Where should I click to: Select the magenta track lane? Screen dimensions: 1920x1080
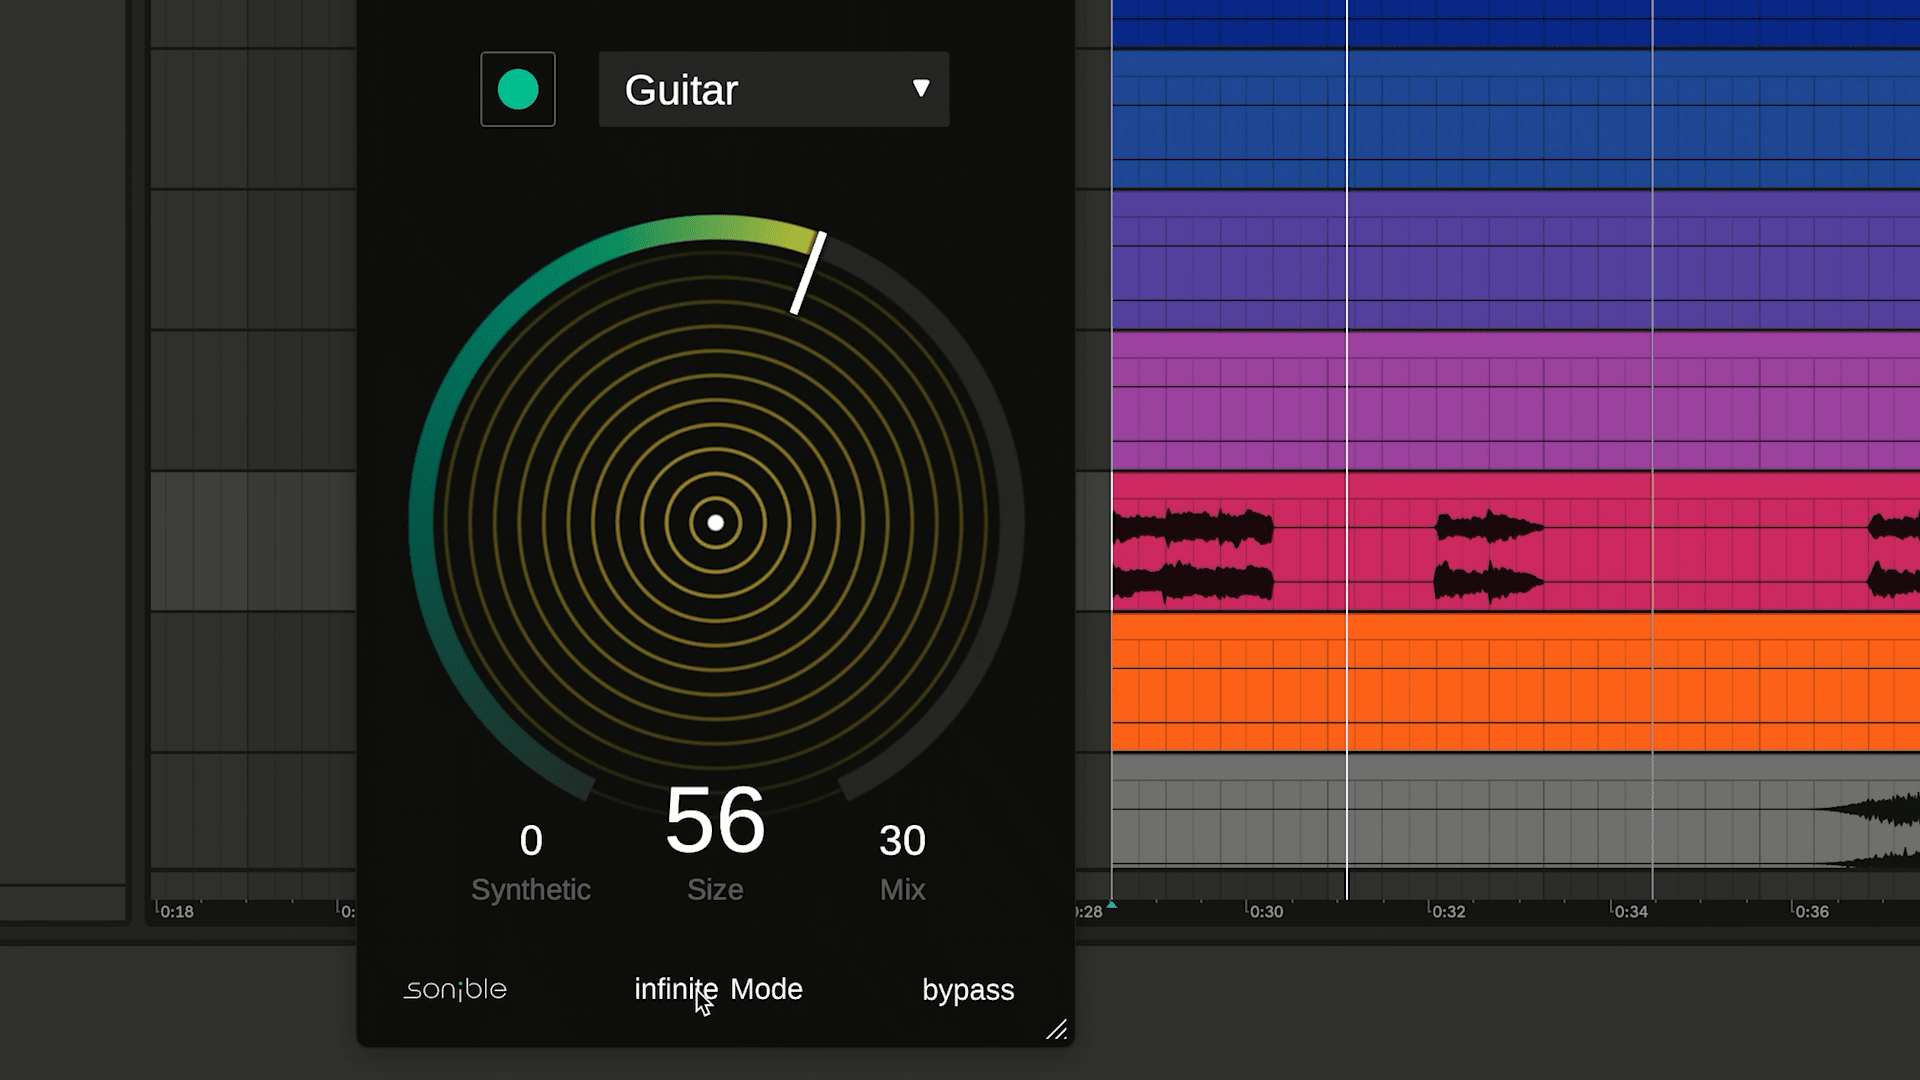pyautogui.click(x=1515, y=401)
